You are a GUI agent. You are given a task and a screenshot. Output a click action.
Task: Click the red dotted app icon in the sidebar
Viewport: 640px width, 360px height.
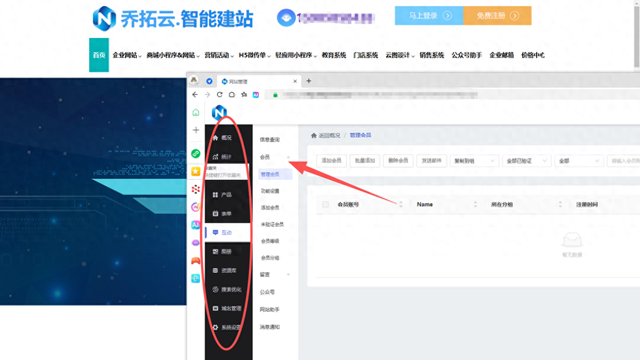(x=196, y=189)
